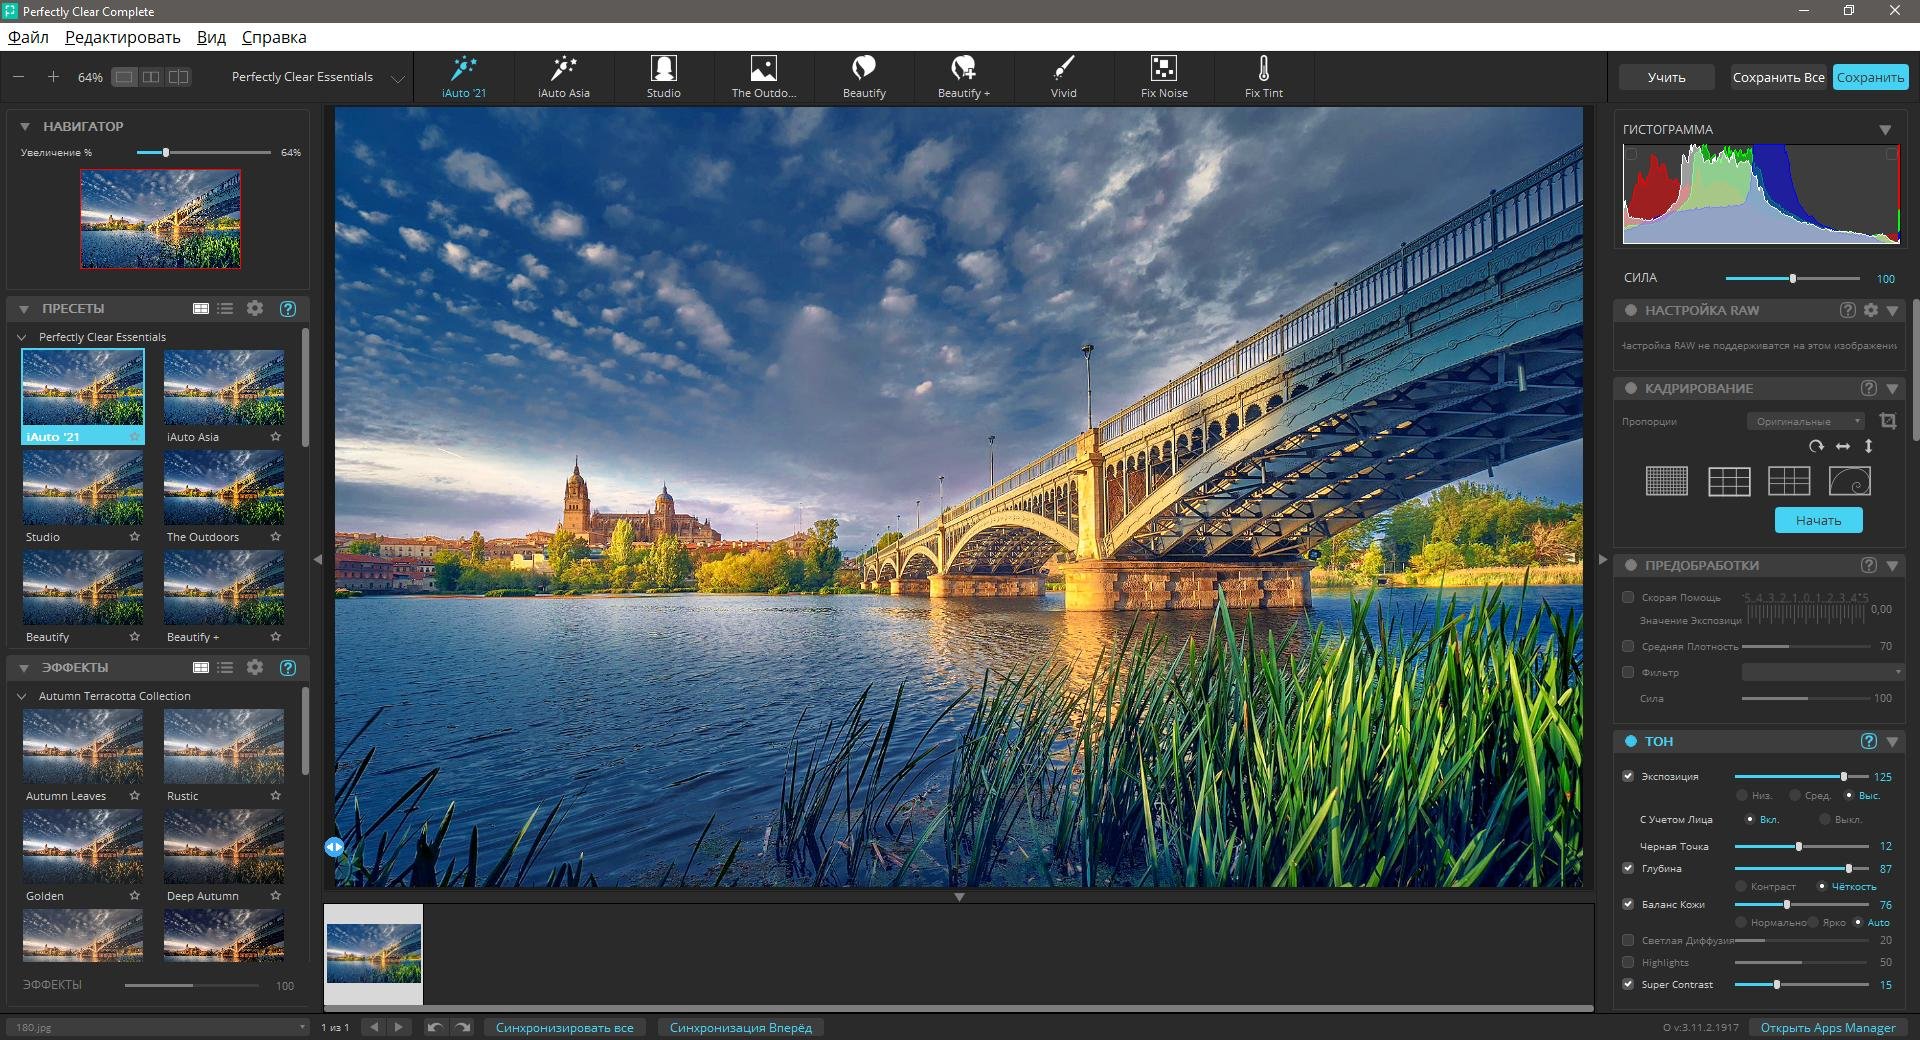Switch Effects panel to list view
The width and height of the screenshot is (1920, 1040).
[225, 668]
